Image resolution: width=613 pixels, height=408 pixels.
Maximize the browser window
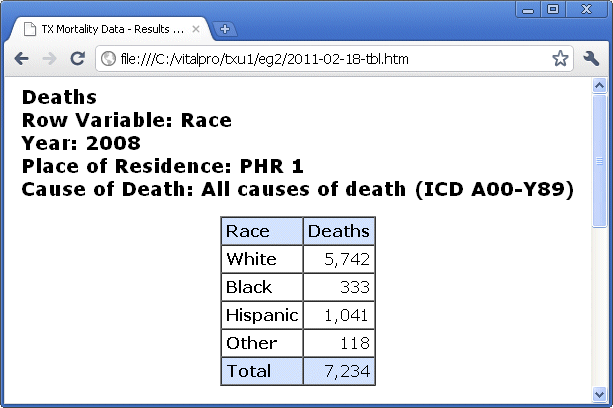point(553,10)
